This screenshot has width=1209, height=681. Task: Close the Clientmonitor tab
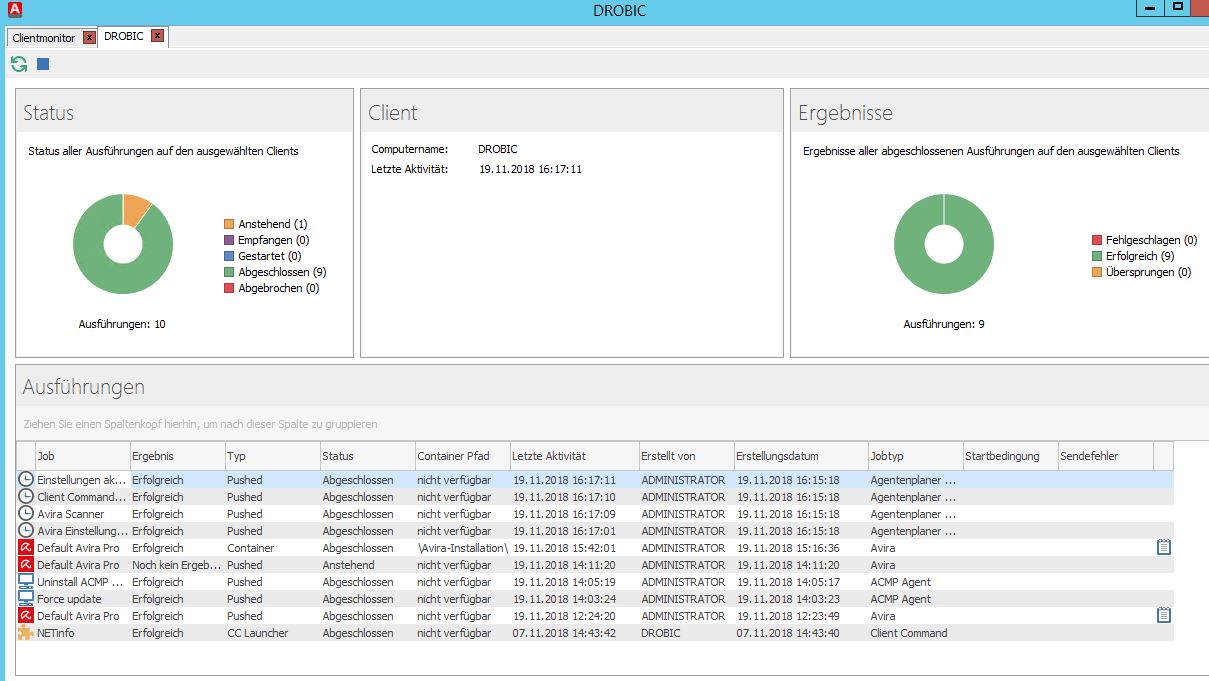(x=89, y=38)
